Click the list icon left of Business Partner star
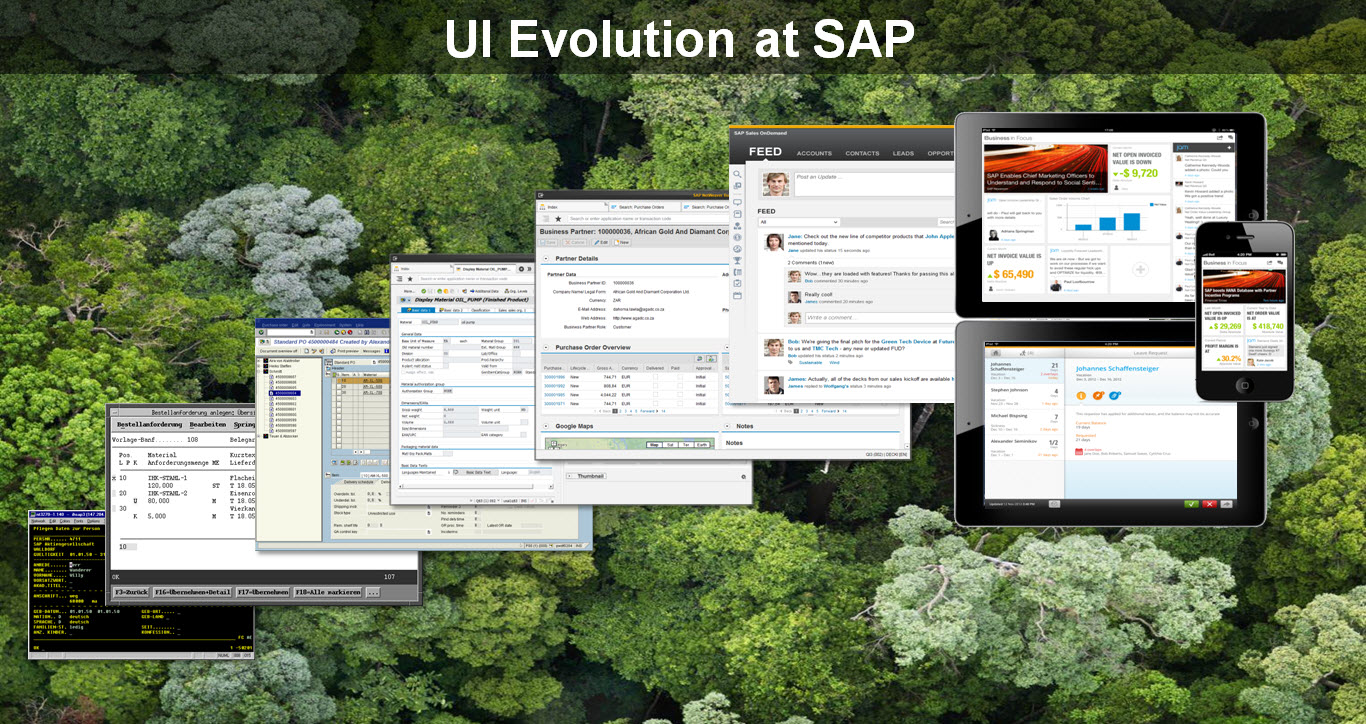Viewport: 1366px width, 724px height. coord(546,219)
